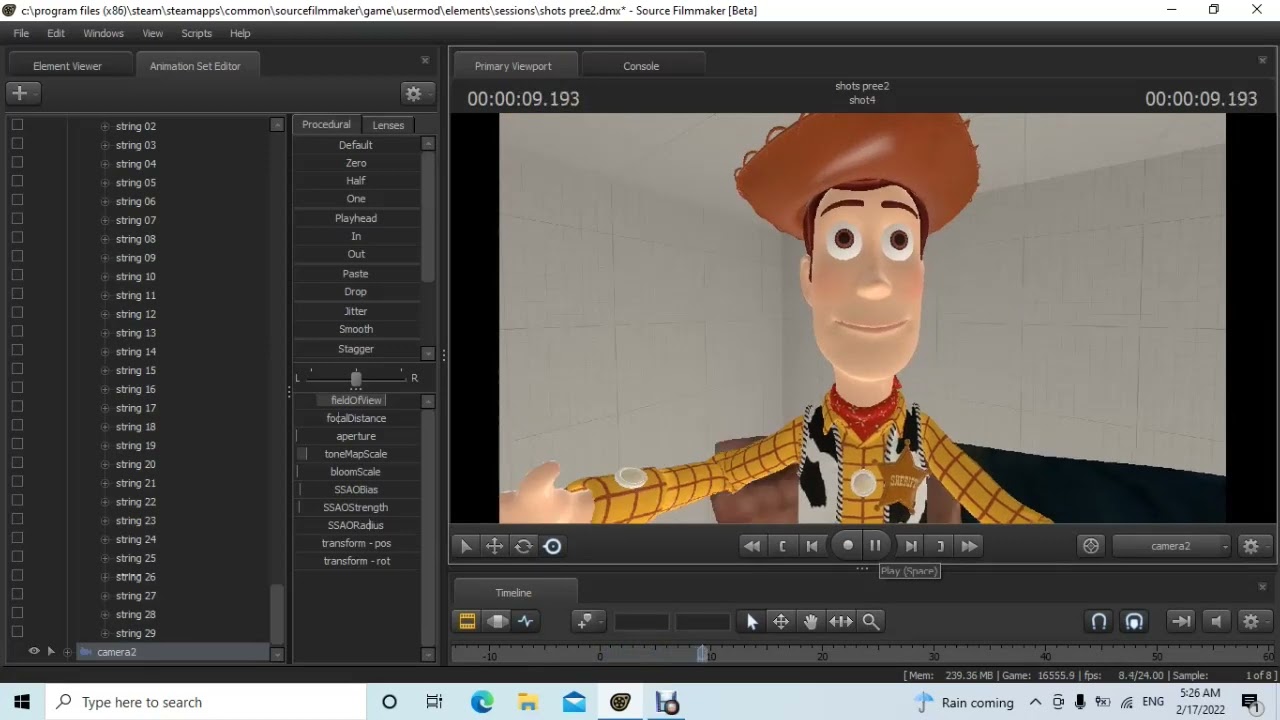Screen dimensions: 1280x720
Task: Select the viewport selection arrow tool
Action: tap(465, 546)
